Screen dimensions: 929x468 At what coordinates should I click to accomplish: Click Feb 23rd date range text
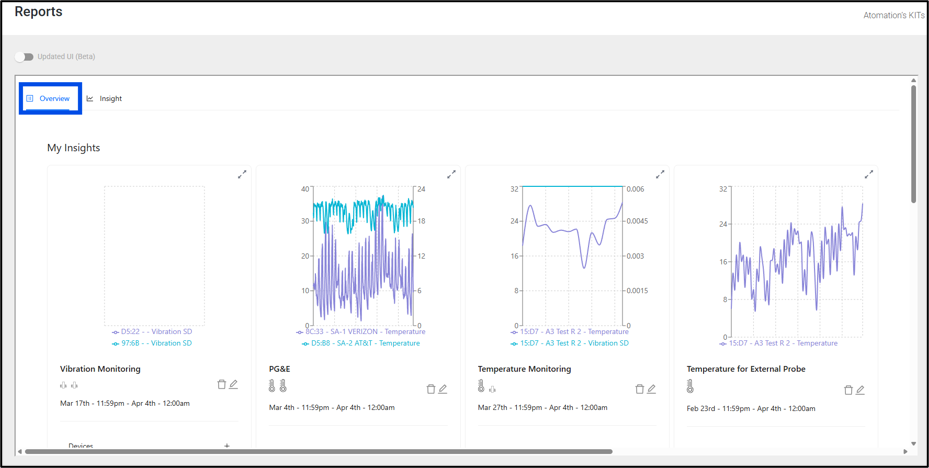point(751,408)
